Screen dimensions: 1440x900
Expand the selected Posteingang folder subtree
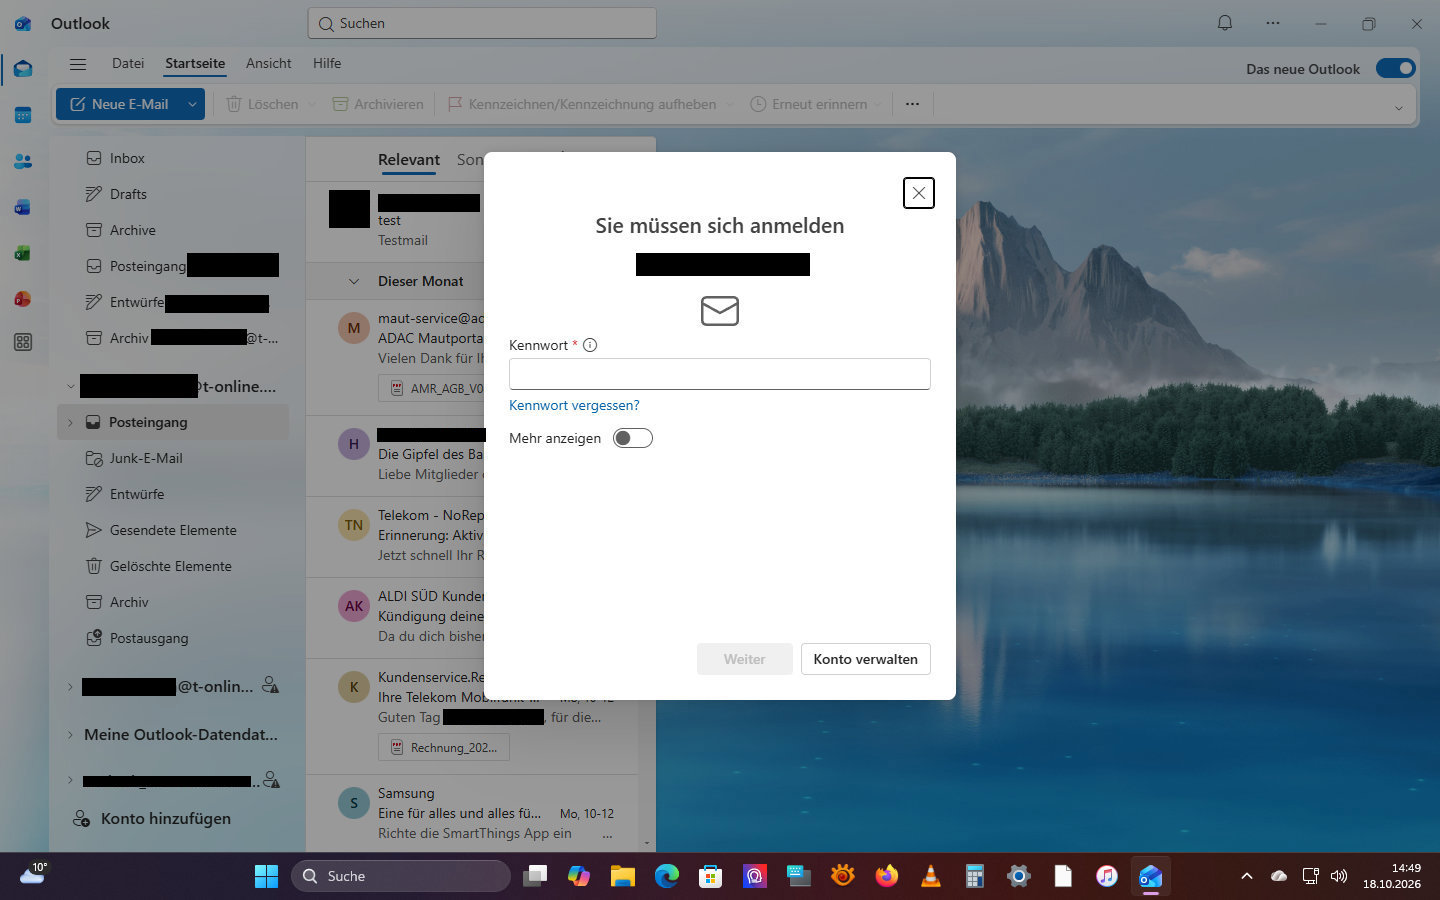pos(70,422)
